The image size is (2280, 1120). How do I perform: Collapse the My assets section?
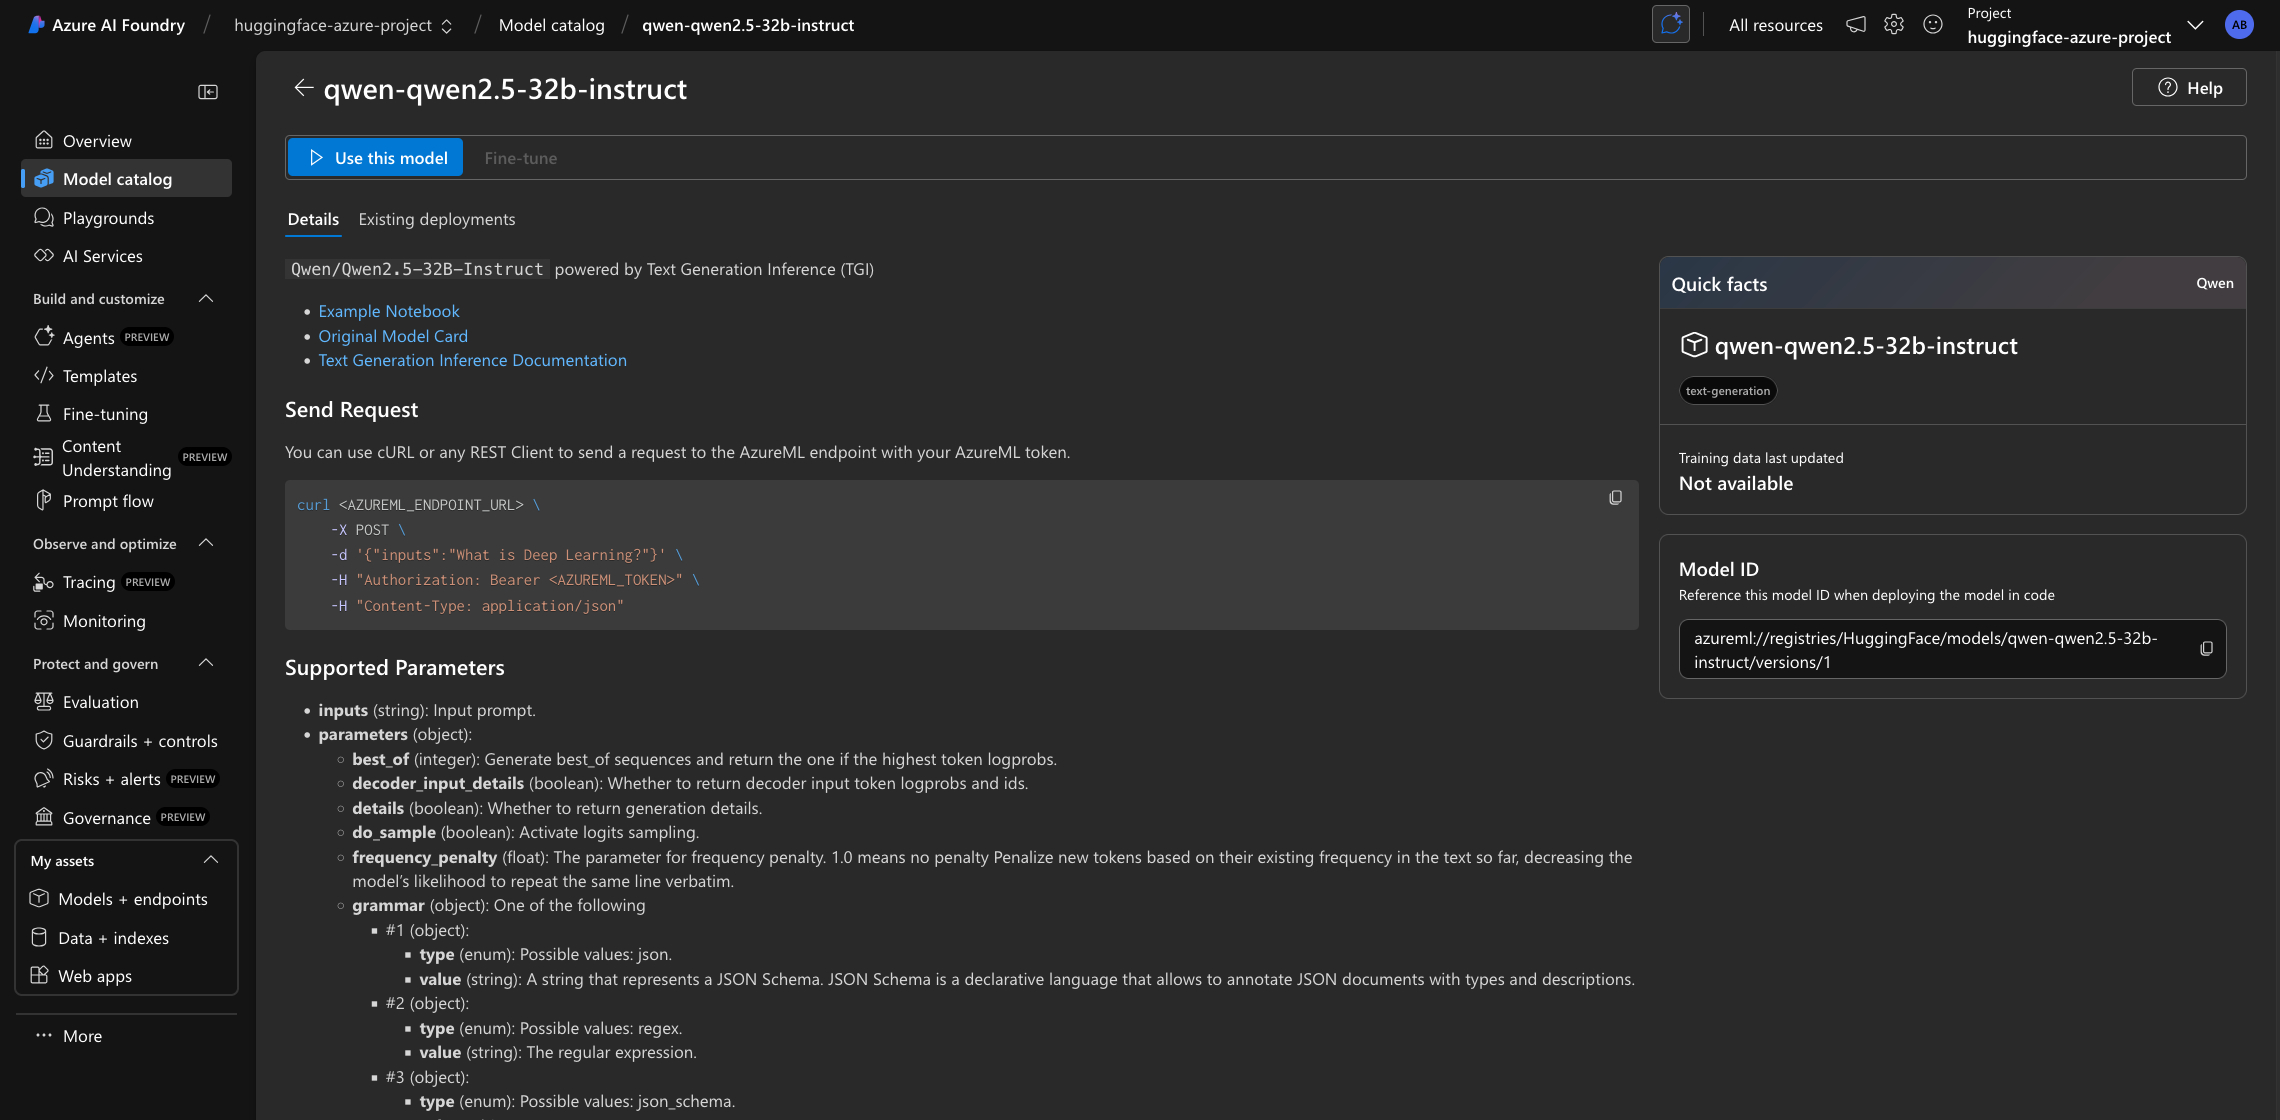(210, 859)
